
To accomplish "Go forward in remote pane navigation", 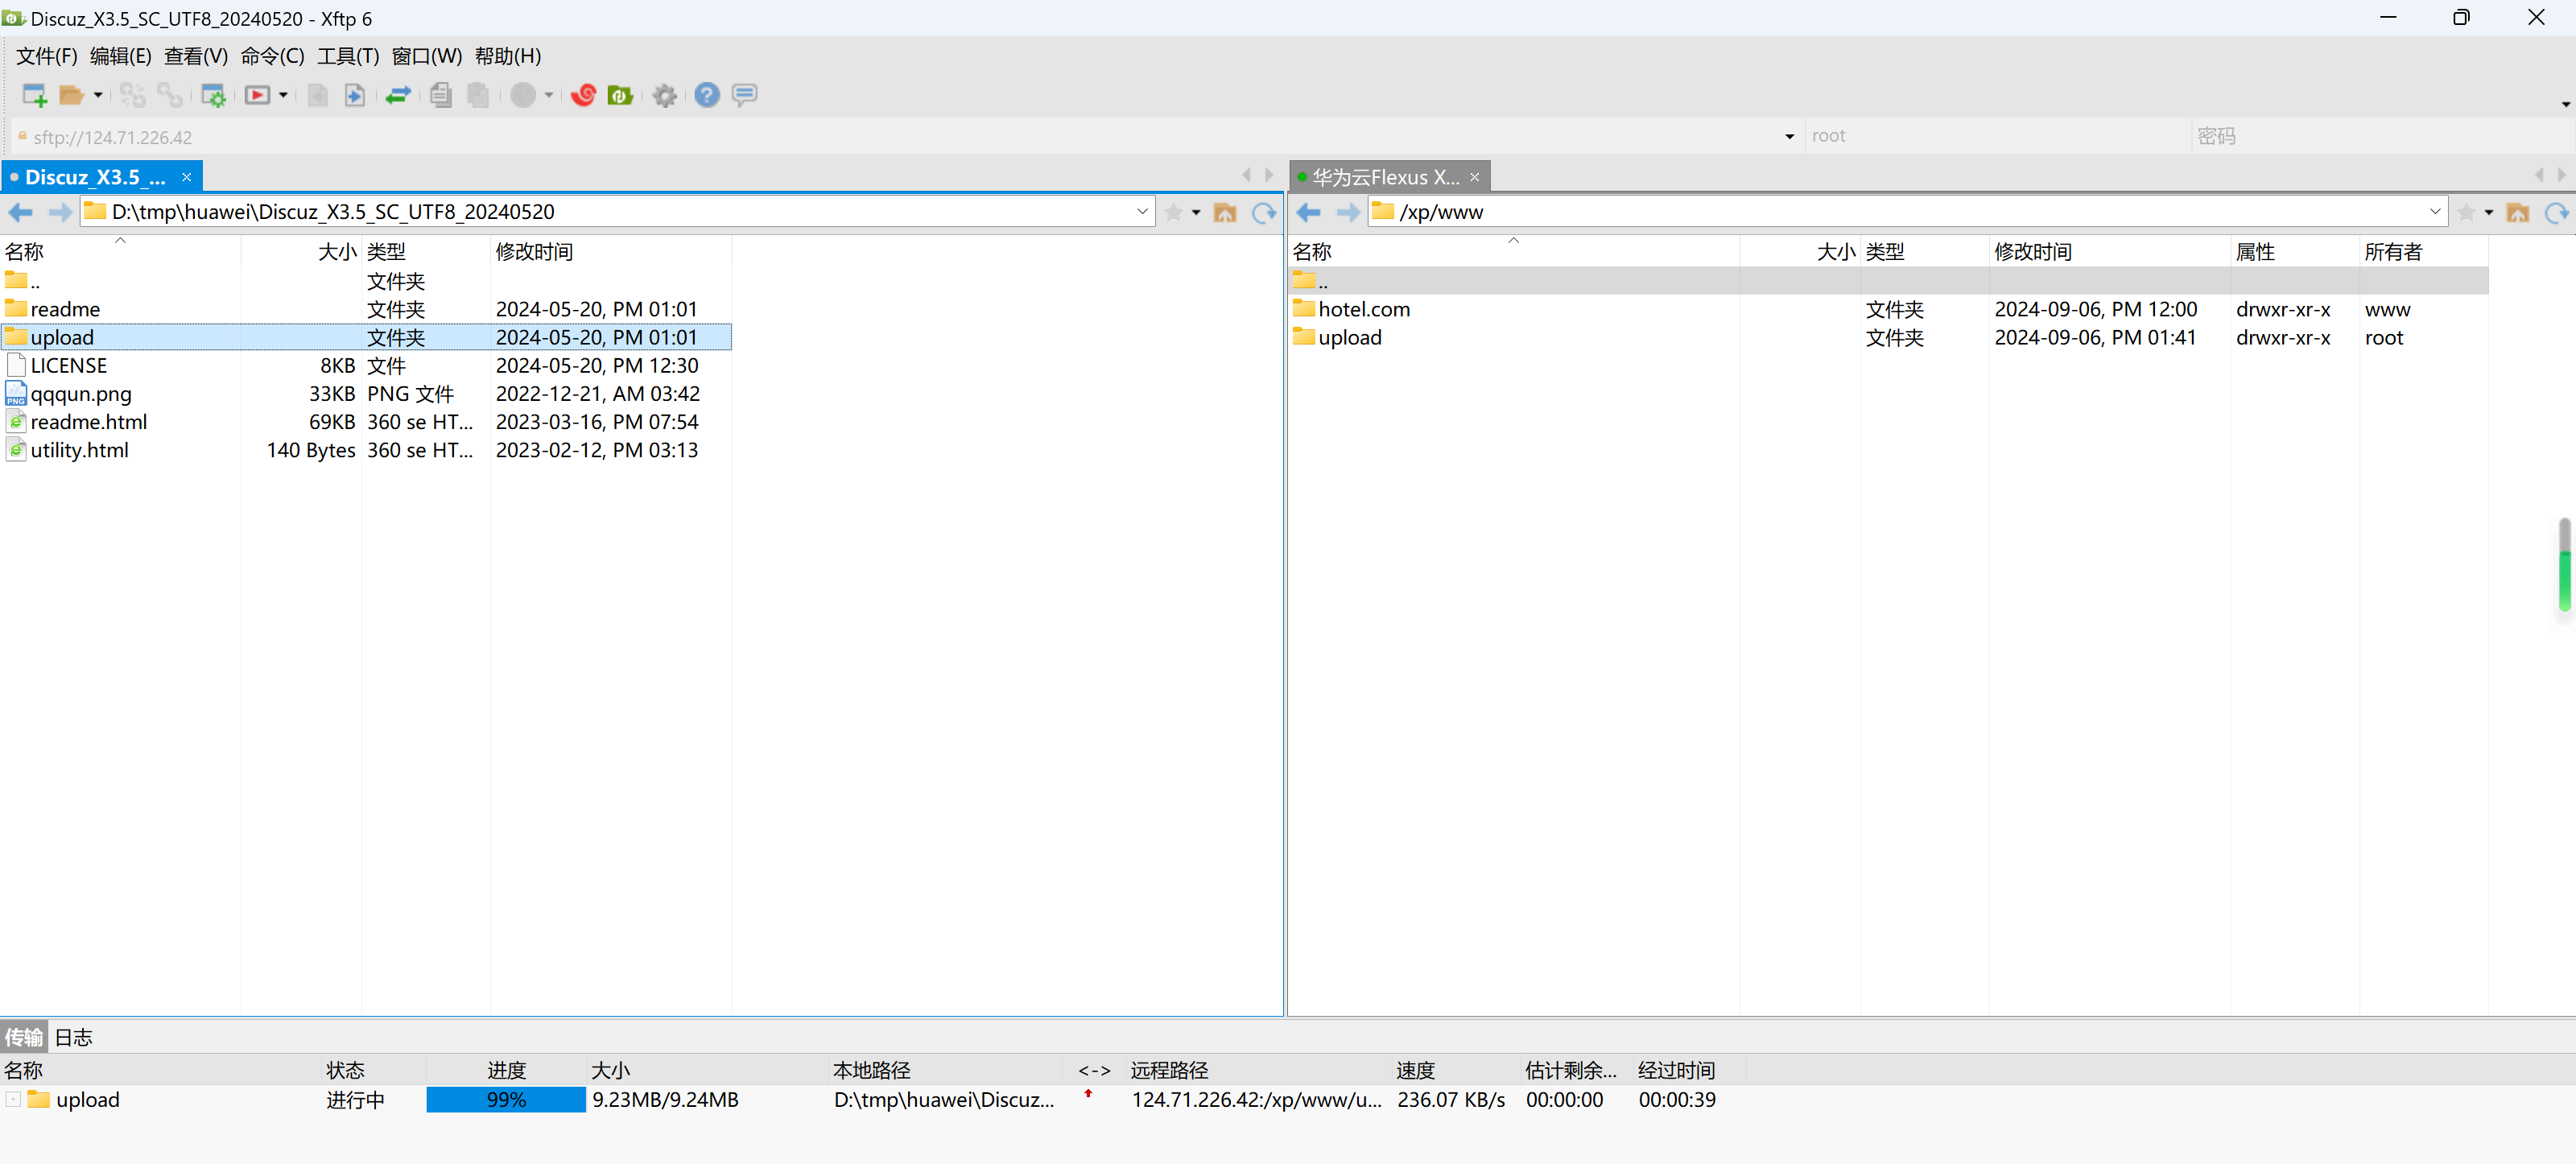I will (1347, 212).
